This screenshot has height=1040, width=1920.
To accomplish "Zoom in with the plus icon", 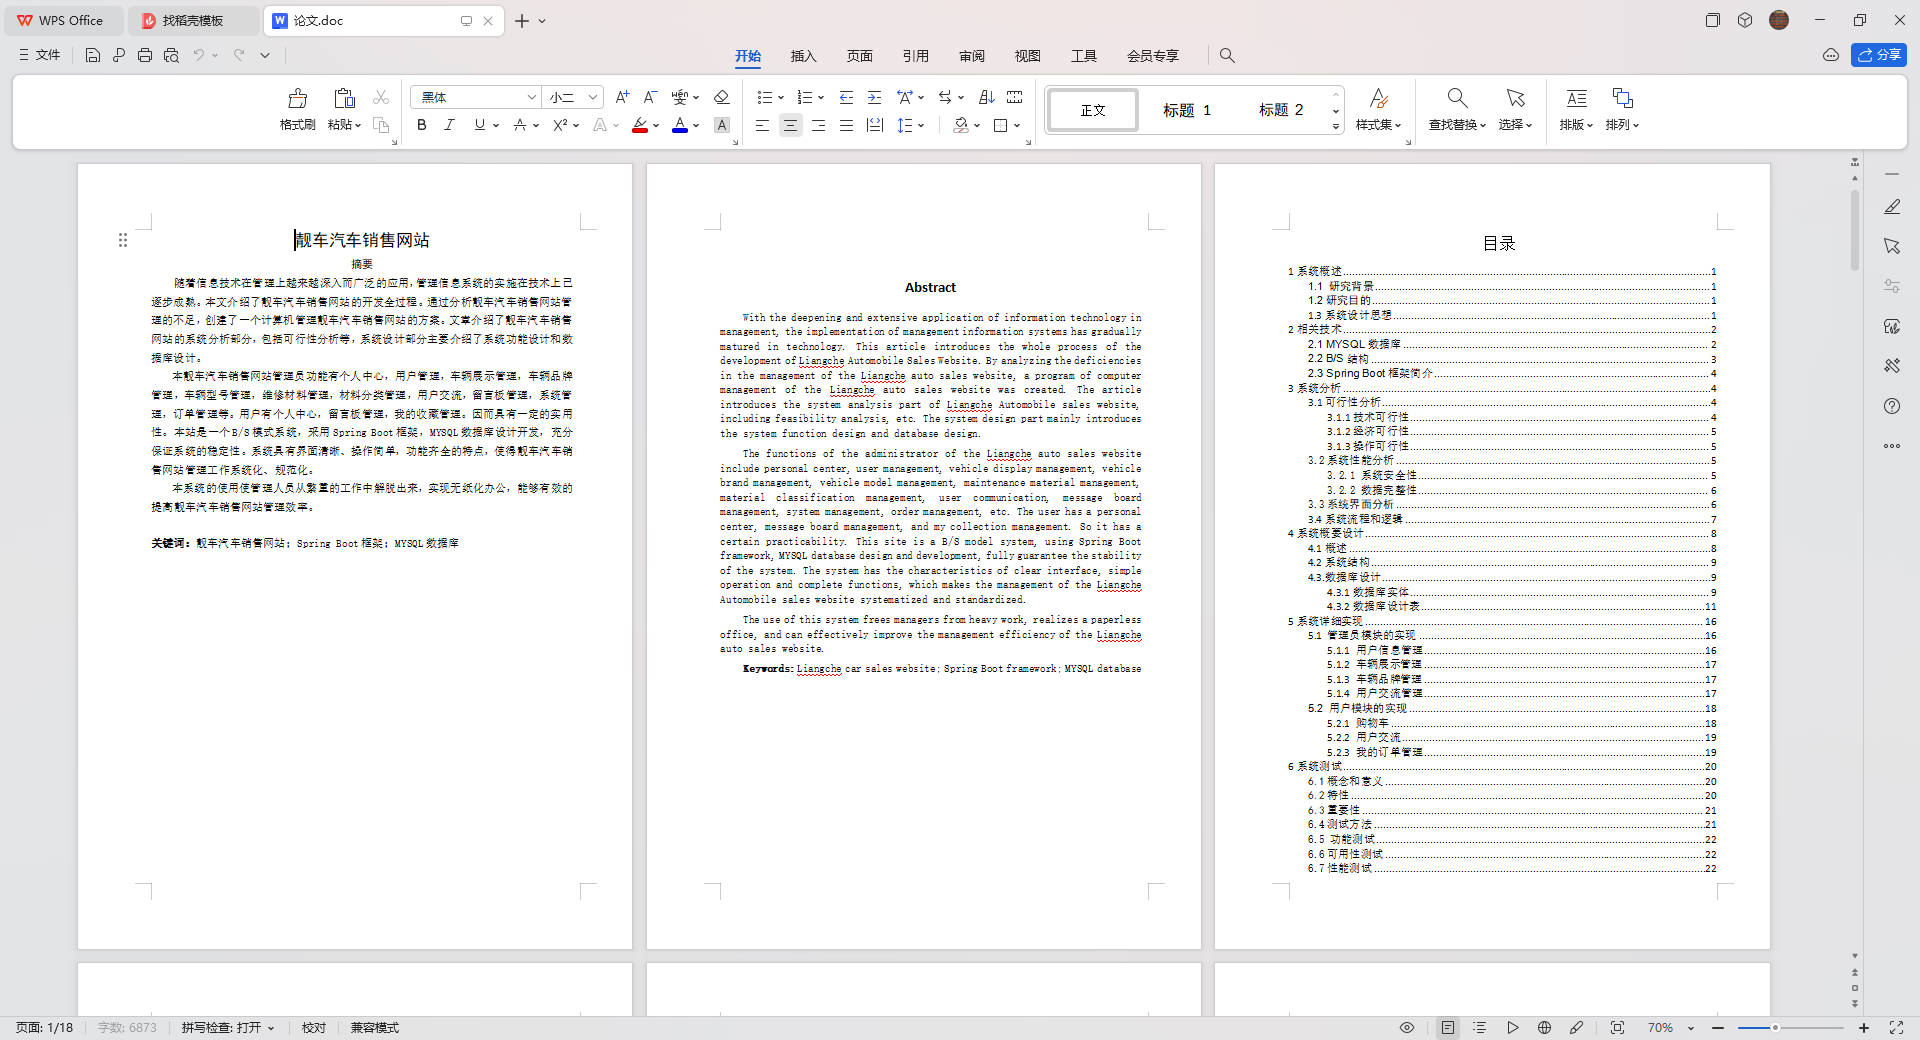I will (x=1864, y=1027).
